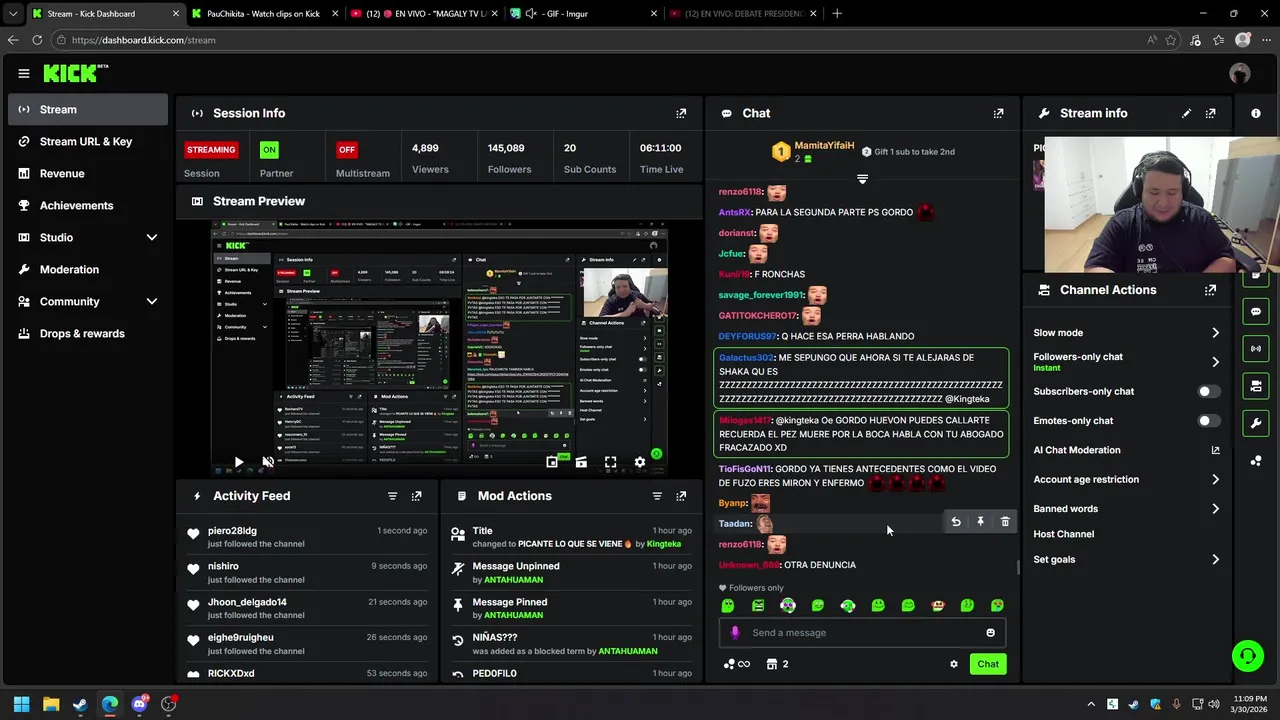Toggle the Partner ON badge
Image resolution: width=1280 pixels, height=720 pixels.
point(269,150)
